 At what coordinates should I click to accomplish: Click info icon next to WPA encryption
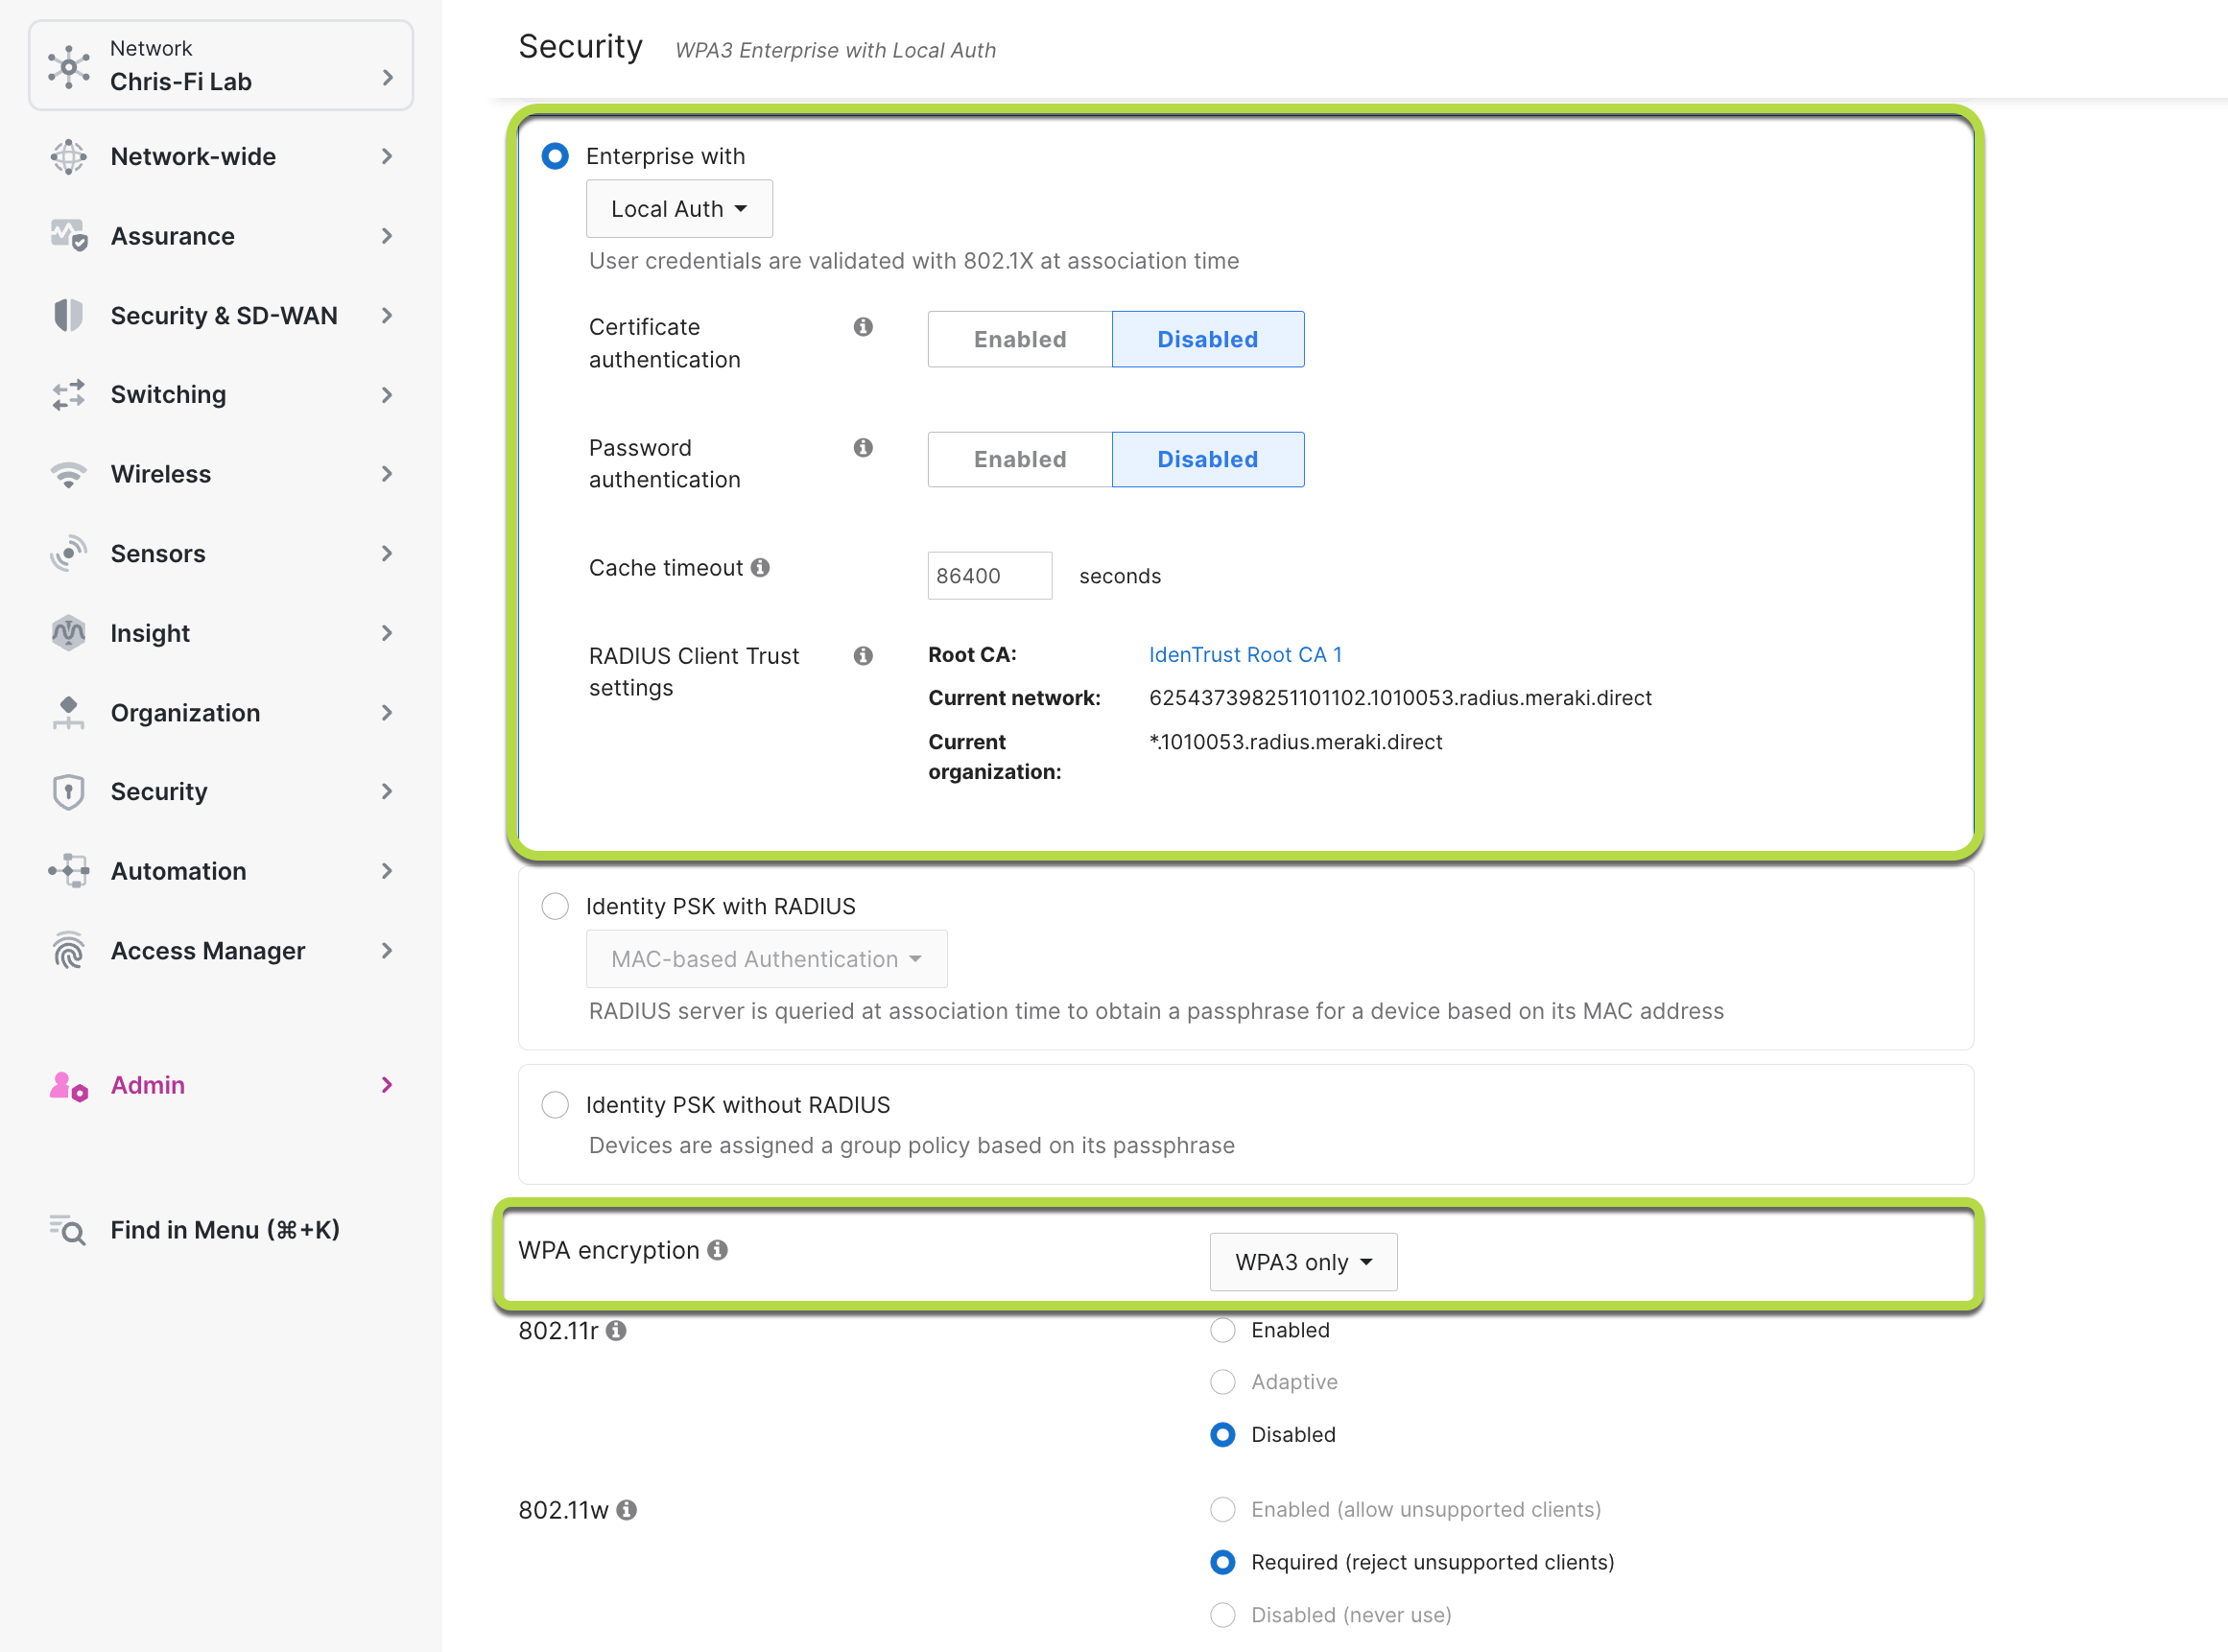717,1250
